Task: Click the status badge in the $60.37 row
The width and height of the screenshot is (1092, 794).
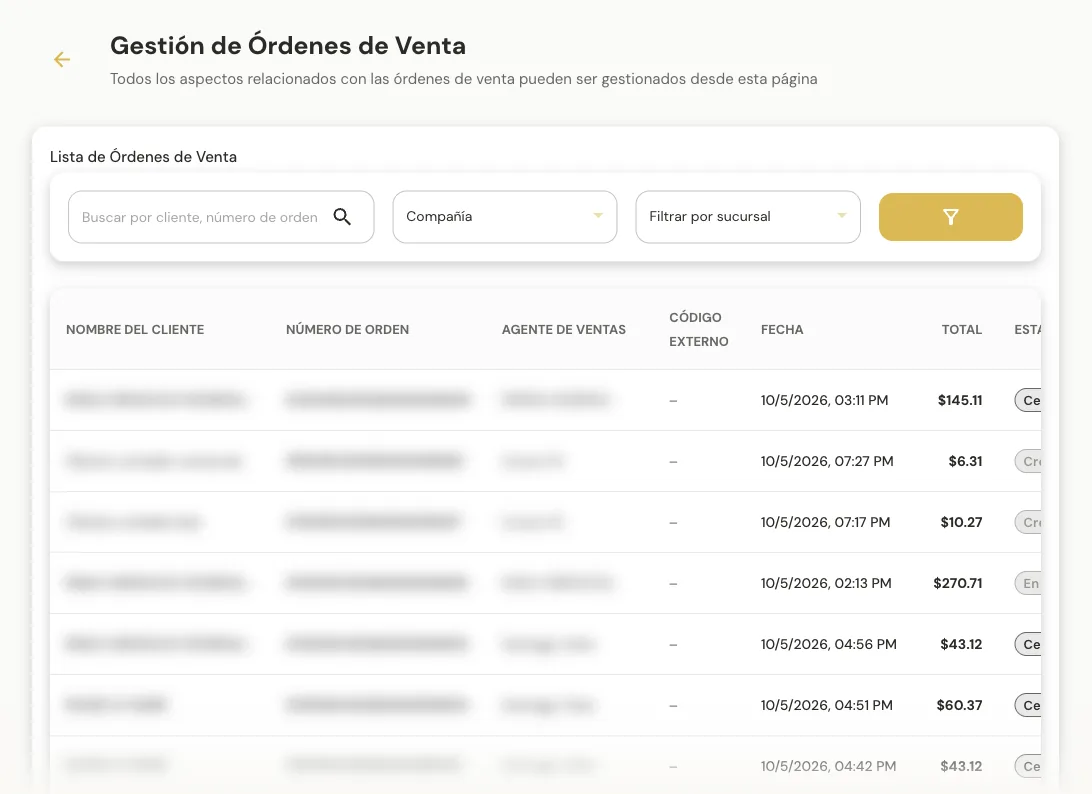Action: (1028, 706)
